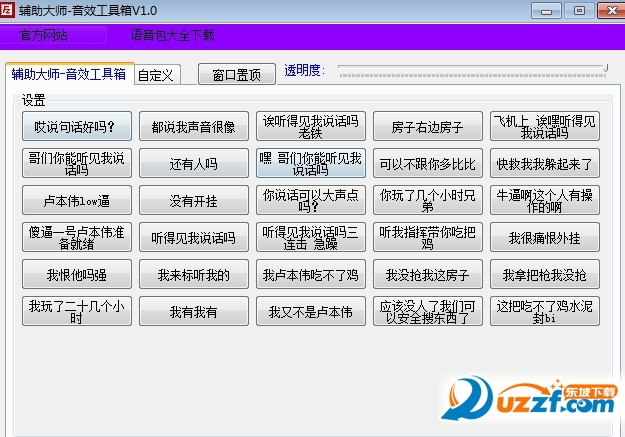Screen dimensions: 625x437
Task: Switch to the 辅助大师-音效工具箱 tab
Action: [x=69, y=74]
